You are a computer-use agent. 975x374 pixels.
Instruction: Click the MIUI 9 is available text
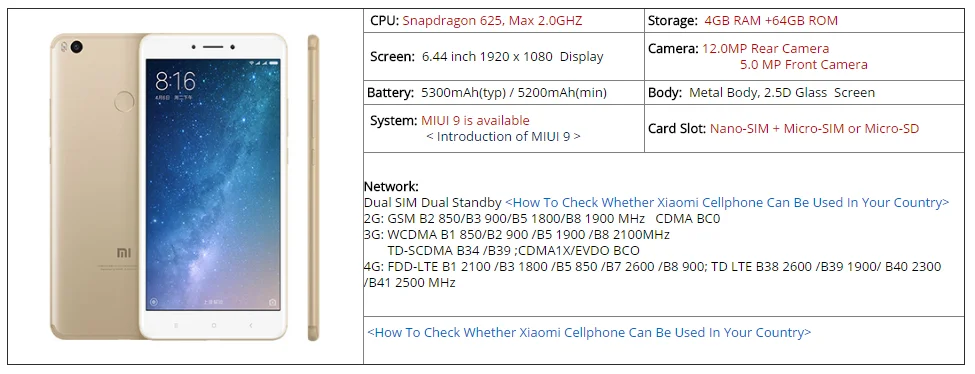475,121
